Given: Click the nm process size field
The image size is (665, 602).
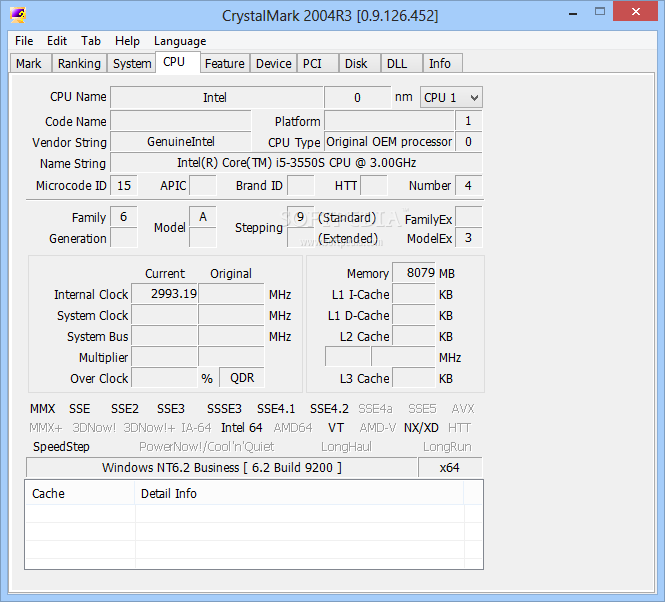Looking at the screenshot, I should coord(358,98).
